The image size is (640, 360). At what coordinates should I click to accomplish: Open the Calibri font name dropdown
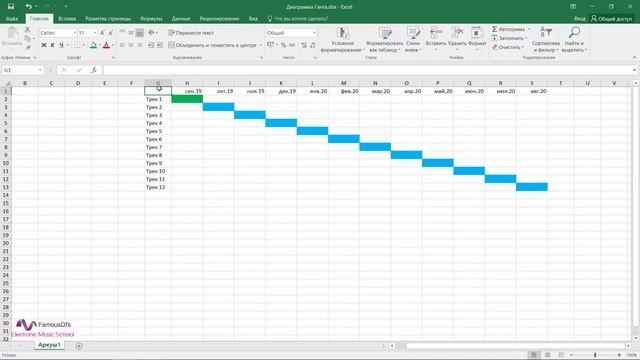click(x=75, y=33)
